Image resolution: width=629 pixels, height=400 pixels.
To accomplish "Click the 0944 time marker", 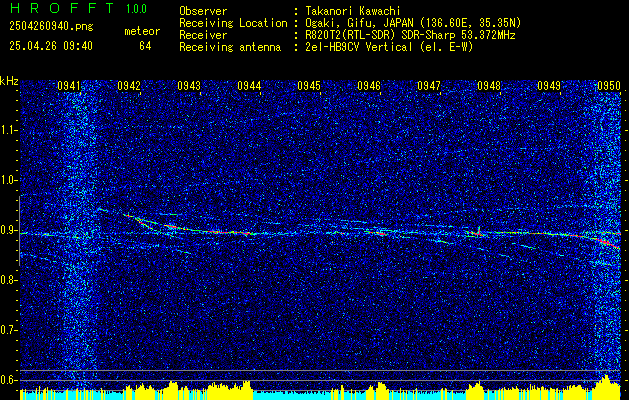I will click(249, 85).
